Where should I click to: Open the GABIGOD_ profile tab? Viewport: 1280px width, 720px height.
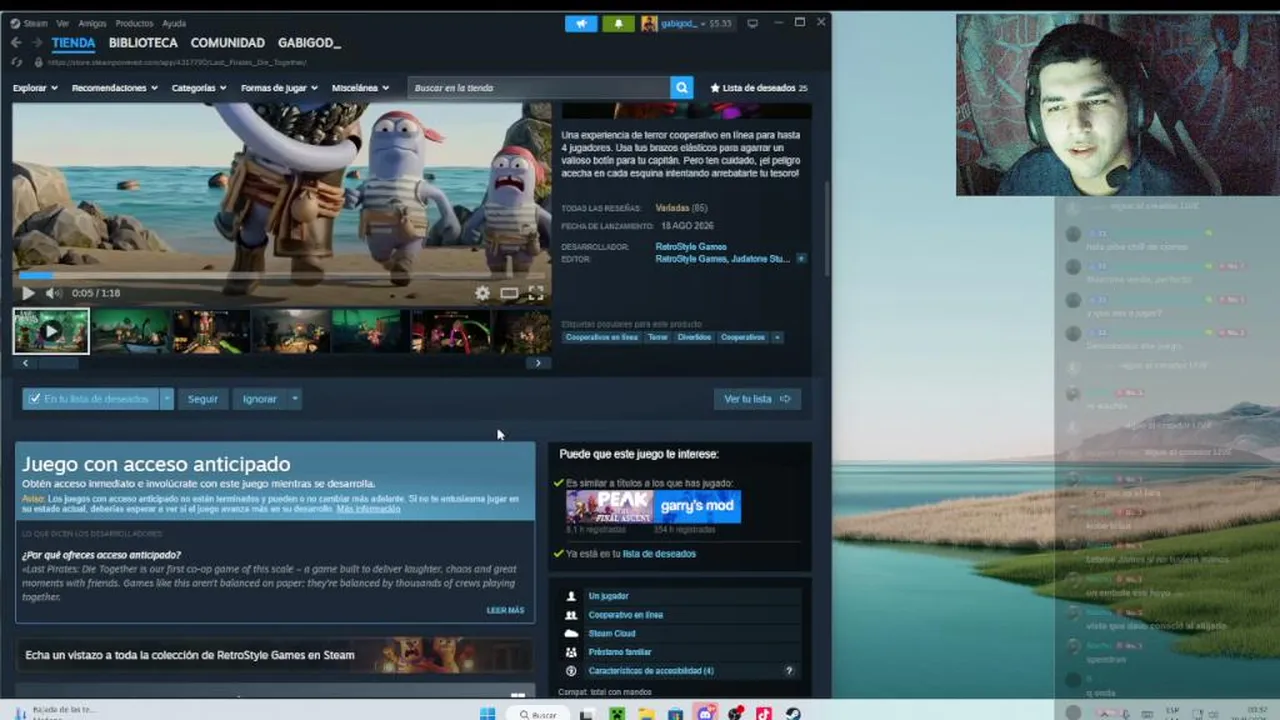click(x=309, y=43)
